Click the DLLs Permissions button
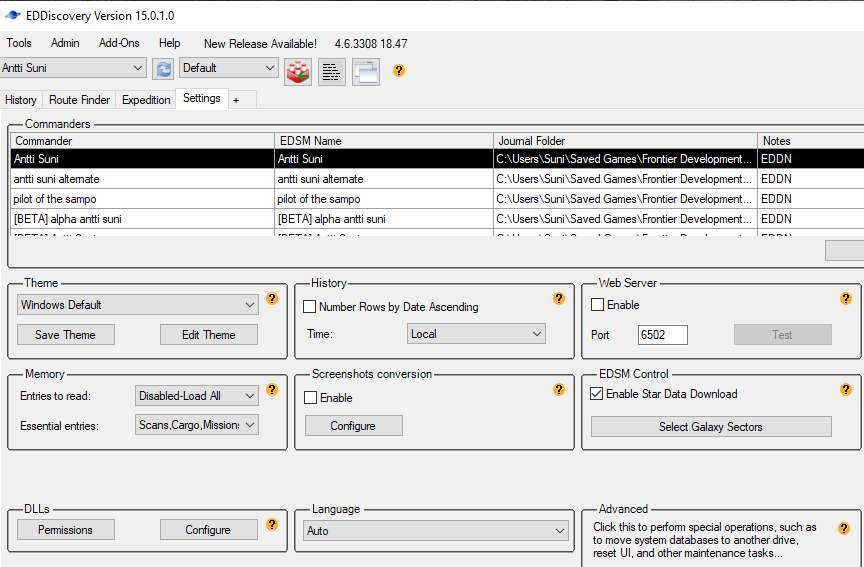The height and width of the screenshot is (567, 864). (x=66, y=530)
